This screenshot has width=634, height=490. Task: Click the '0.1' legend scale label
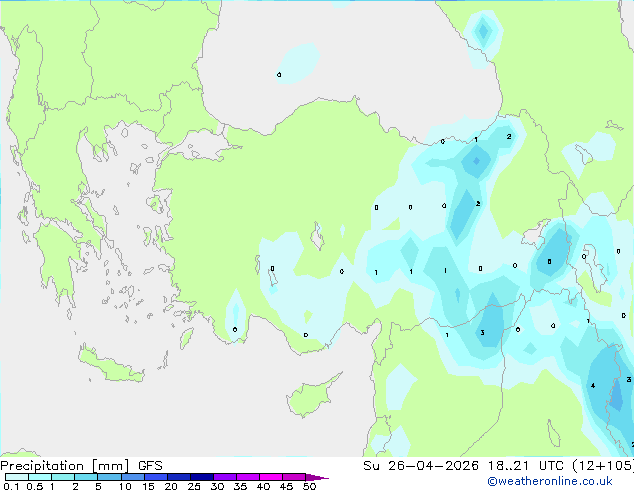[11, 486]
